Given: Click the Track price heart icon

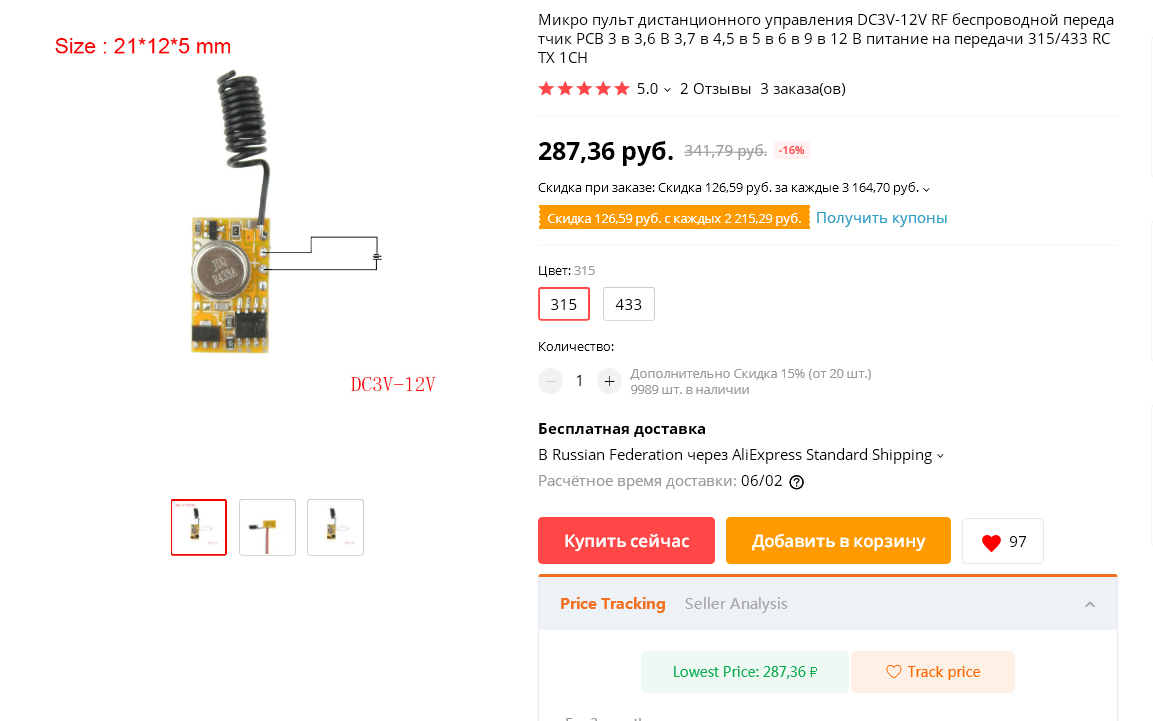Looking at the screenshot, I should pyautogui.click(x=893, y=672).
